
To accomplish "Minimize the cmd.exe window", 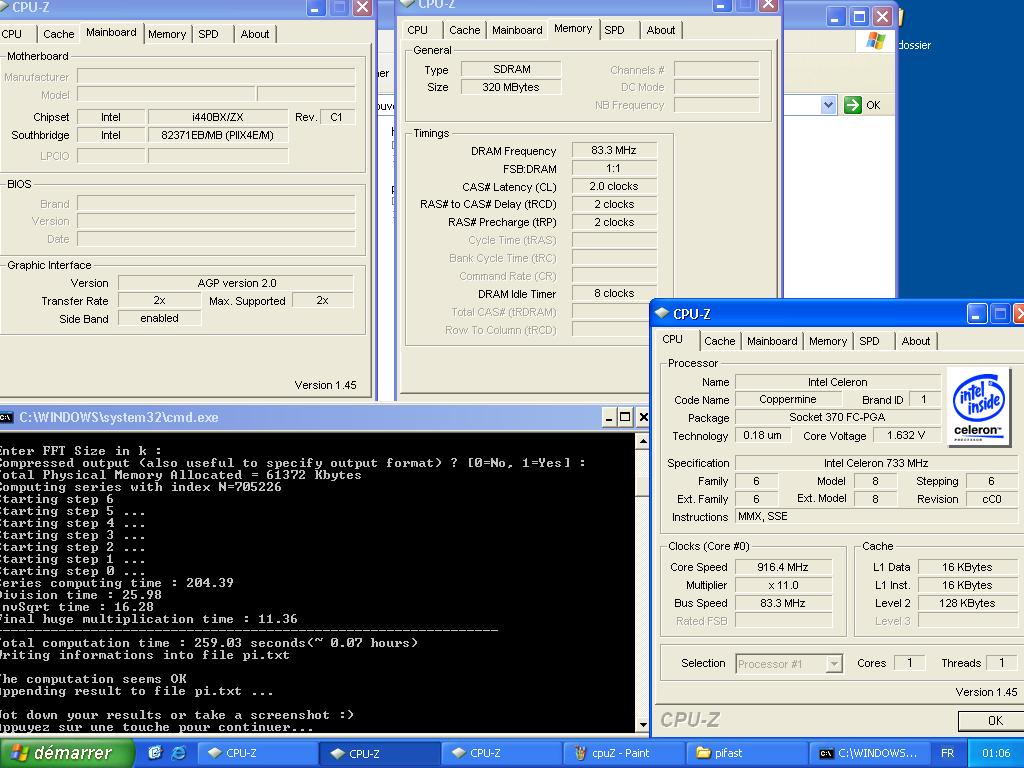I will 609,417.
